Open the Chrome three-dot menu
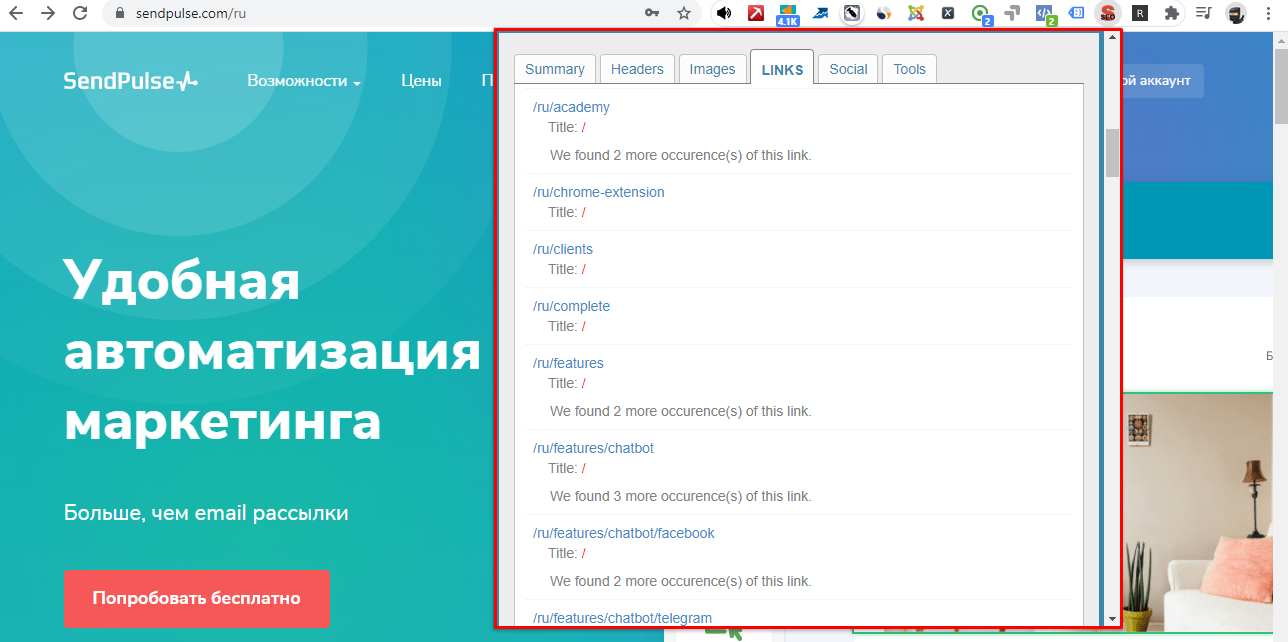1288x642 pixels. pyautogui.click(x=1270, y=13)
